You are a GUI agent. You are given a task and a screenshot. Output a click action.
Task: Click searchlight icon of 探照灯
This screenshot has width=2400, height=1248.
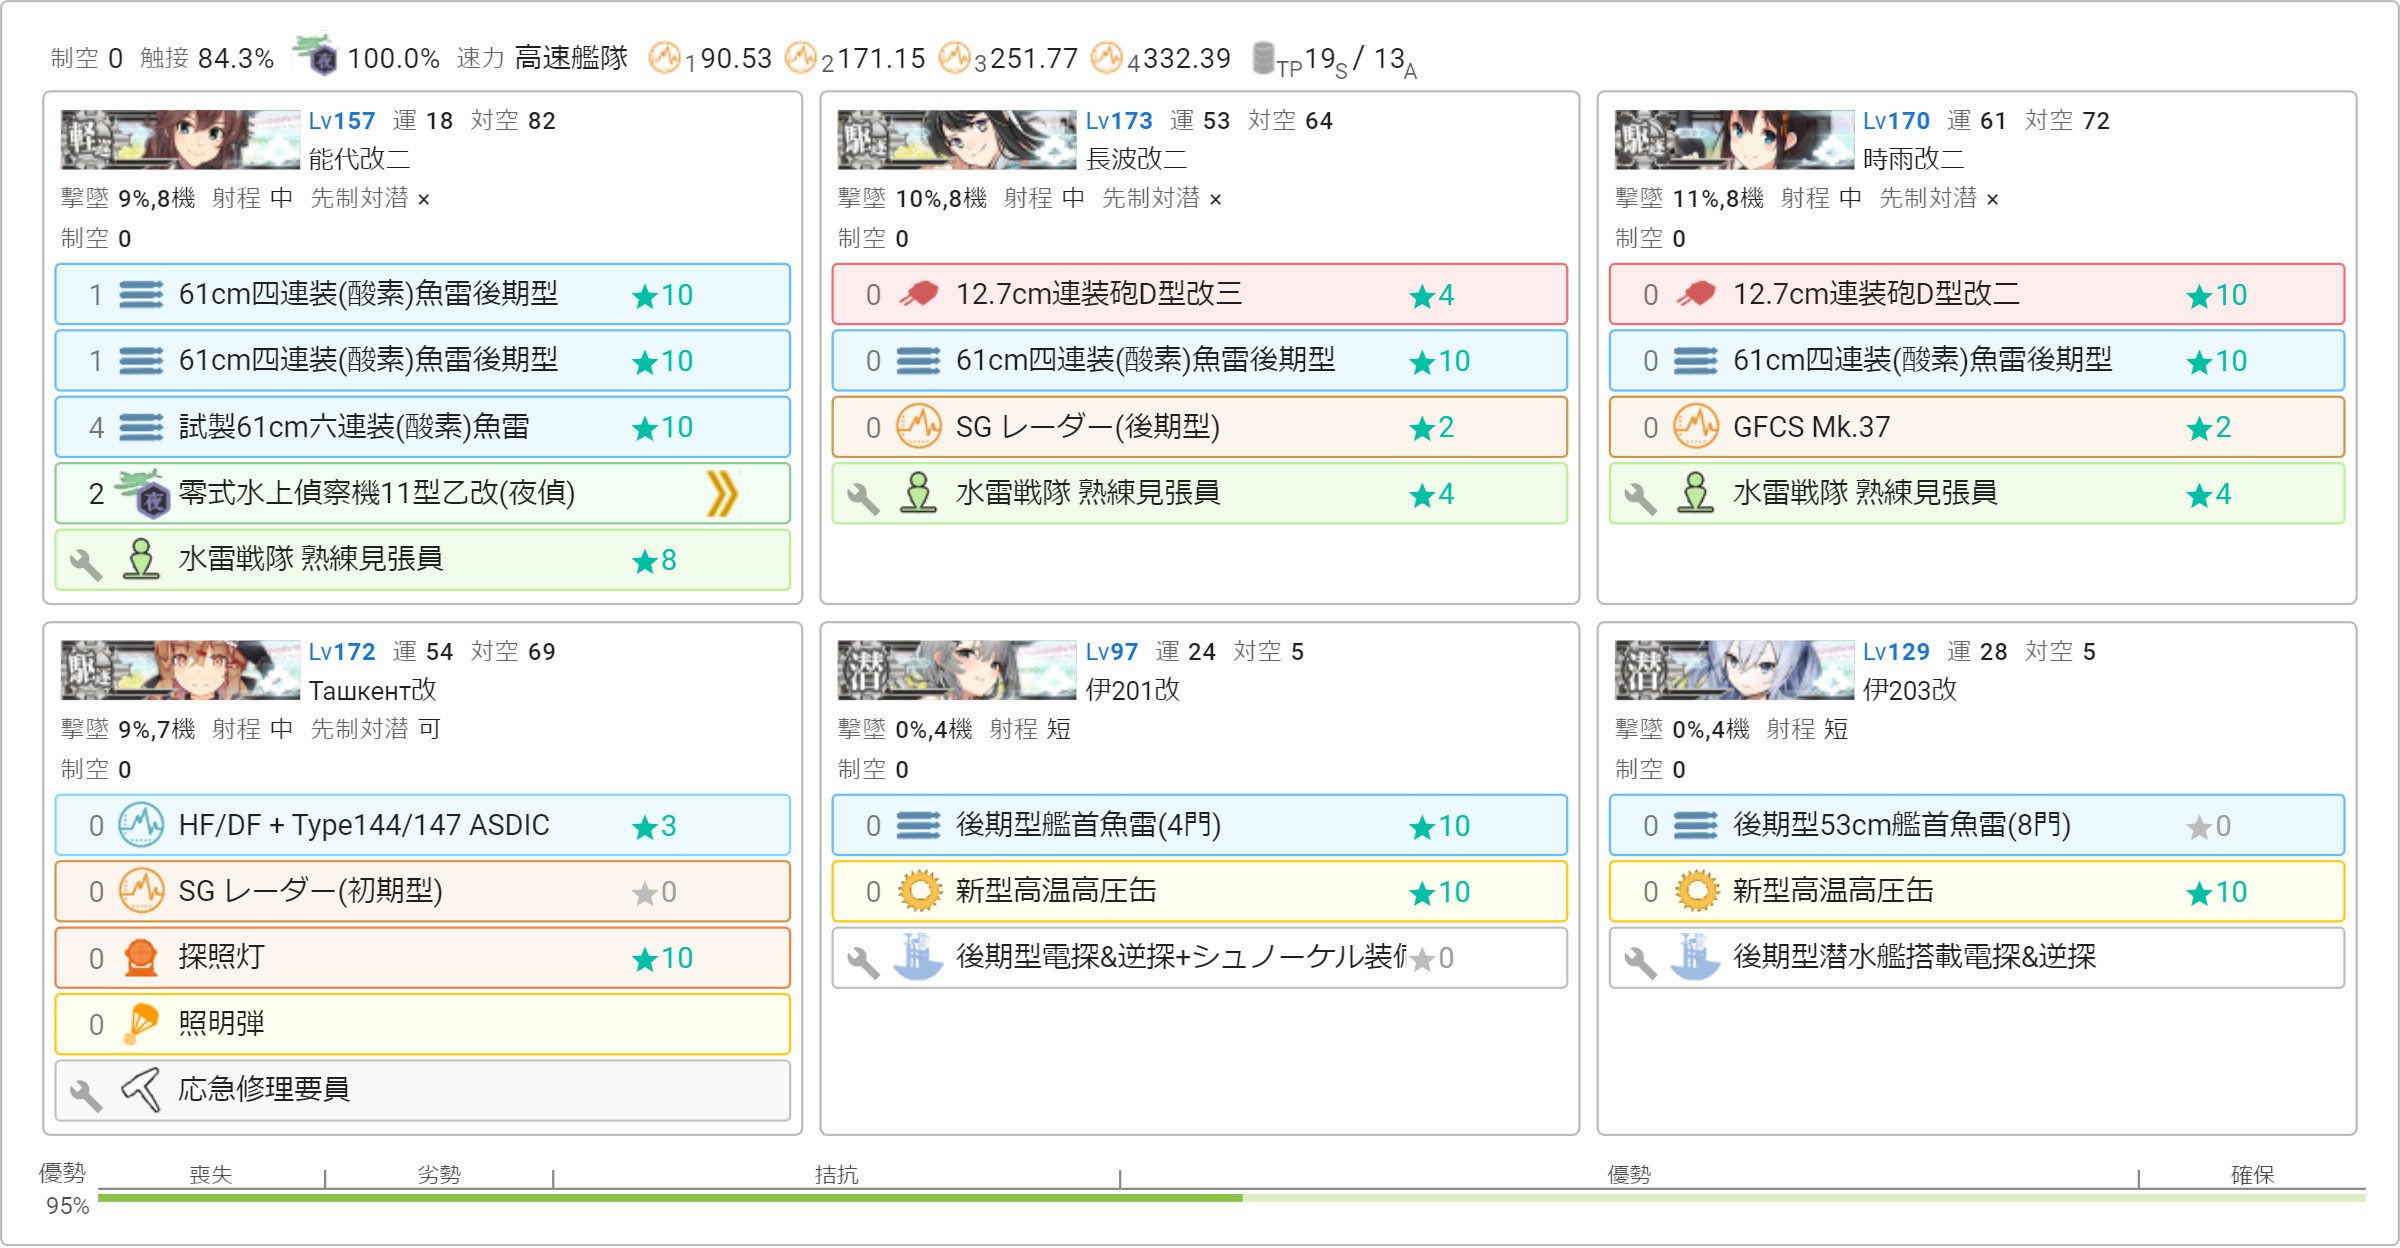[x=141, y=957]
